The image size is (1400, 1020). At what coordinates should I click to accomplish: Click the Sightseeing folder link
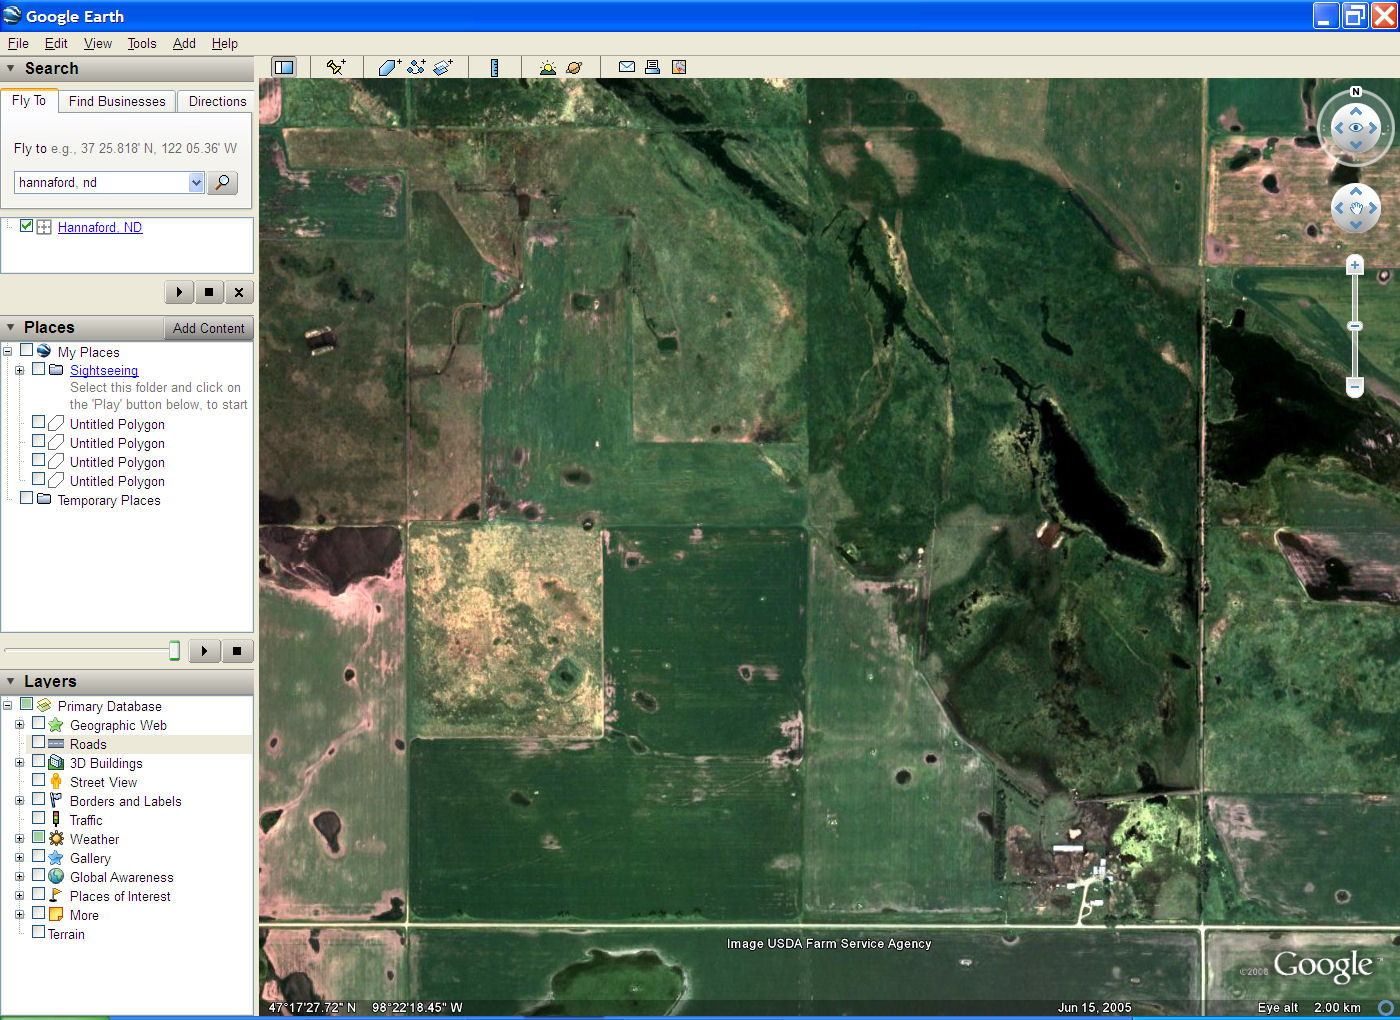pyautogui.click(x=104, y=370)
